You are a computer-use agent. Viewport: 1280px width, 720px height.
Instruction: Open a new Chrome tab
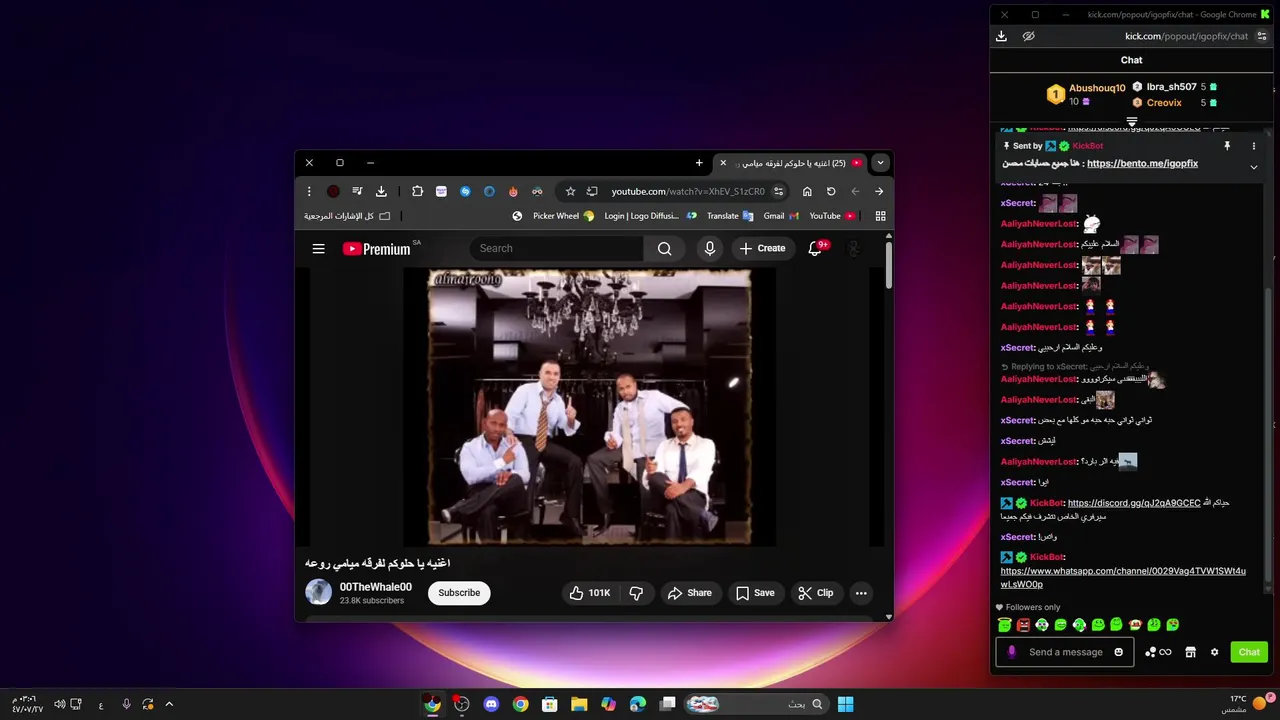[699, 163]
